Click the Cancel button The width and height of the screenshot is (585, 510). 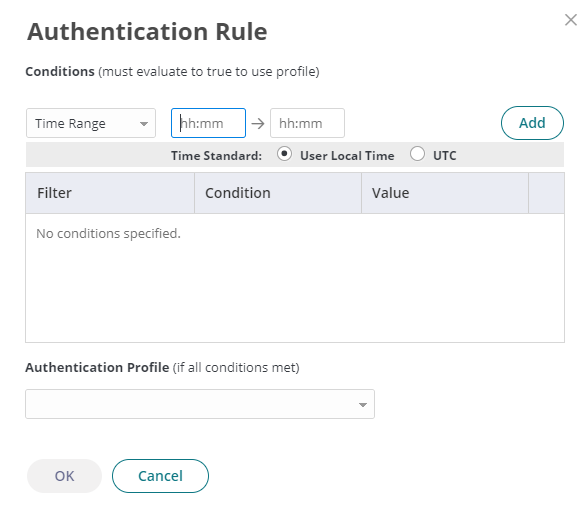pyautogui.click(x=160, y=476)
